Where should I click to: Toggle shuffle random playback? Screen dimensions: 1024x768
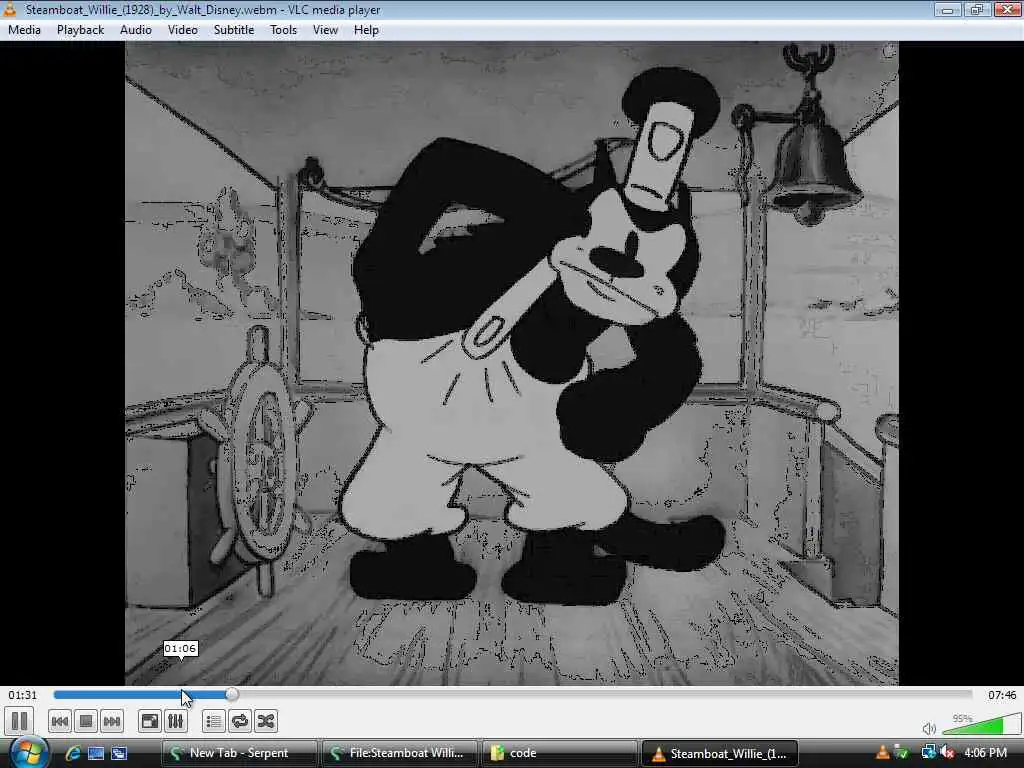tap(266, 721)
